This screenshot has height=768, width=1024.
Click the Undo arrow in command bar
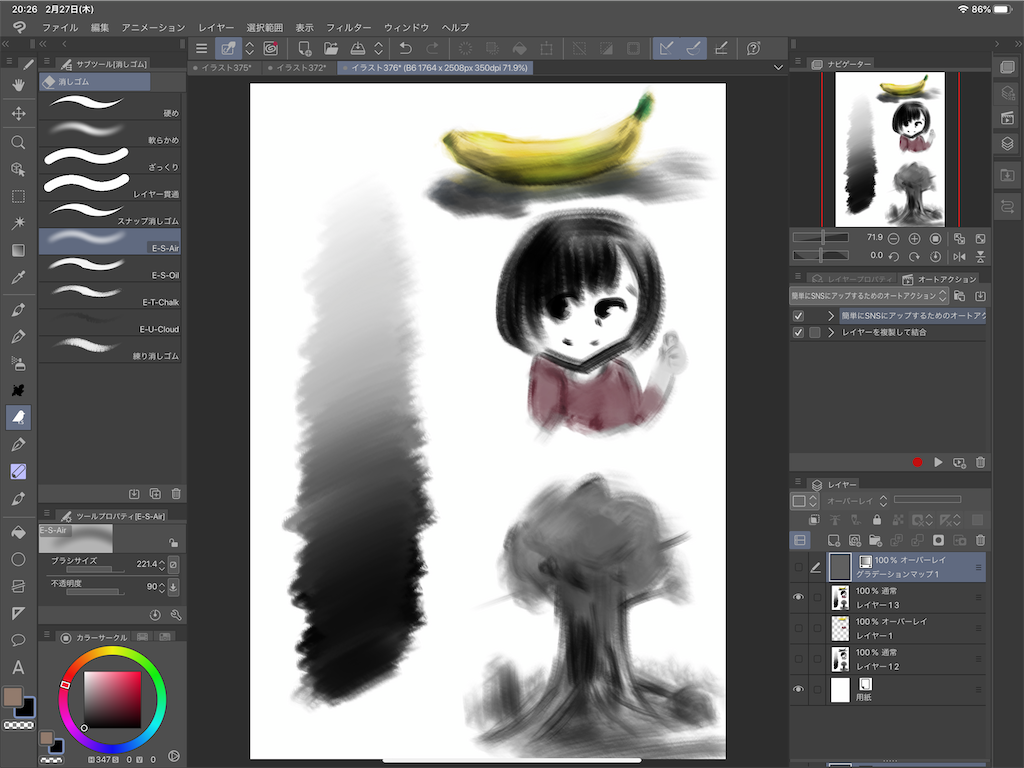point(406,48)
